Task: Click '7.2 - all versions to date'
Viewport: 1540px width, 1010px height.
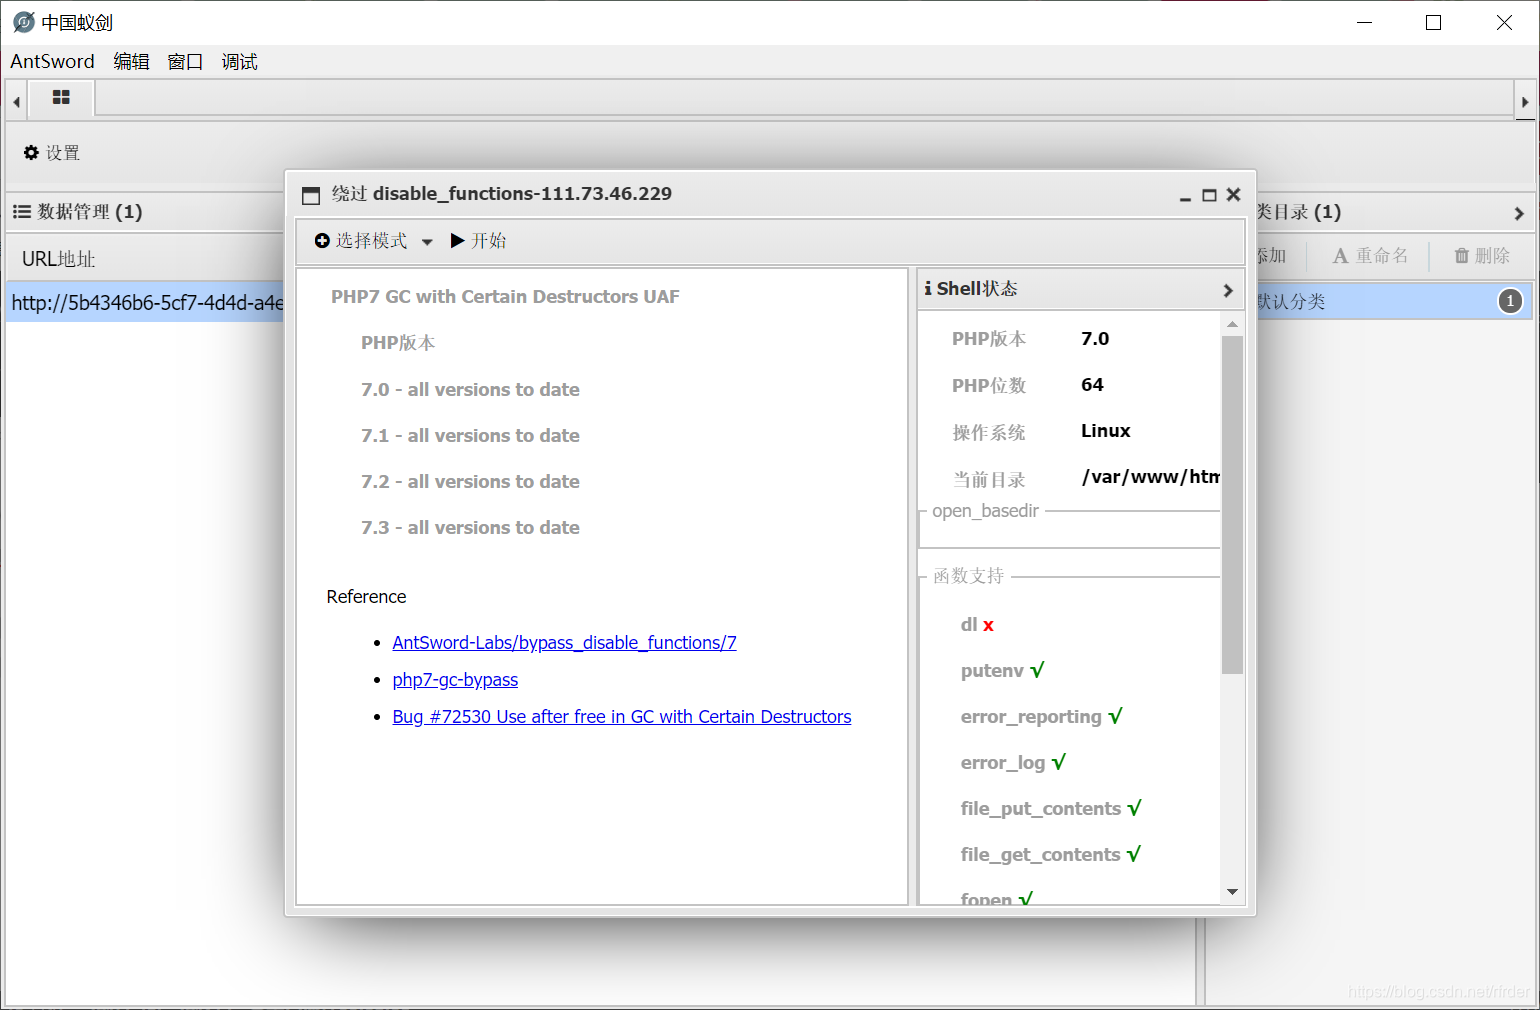Action: (470, 482)
